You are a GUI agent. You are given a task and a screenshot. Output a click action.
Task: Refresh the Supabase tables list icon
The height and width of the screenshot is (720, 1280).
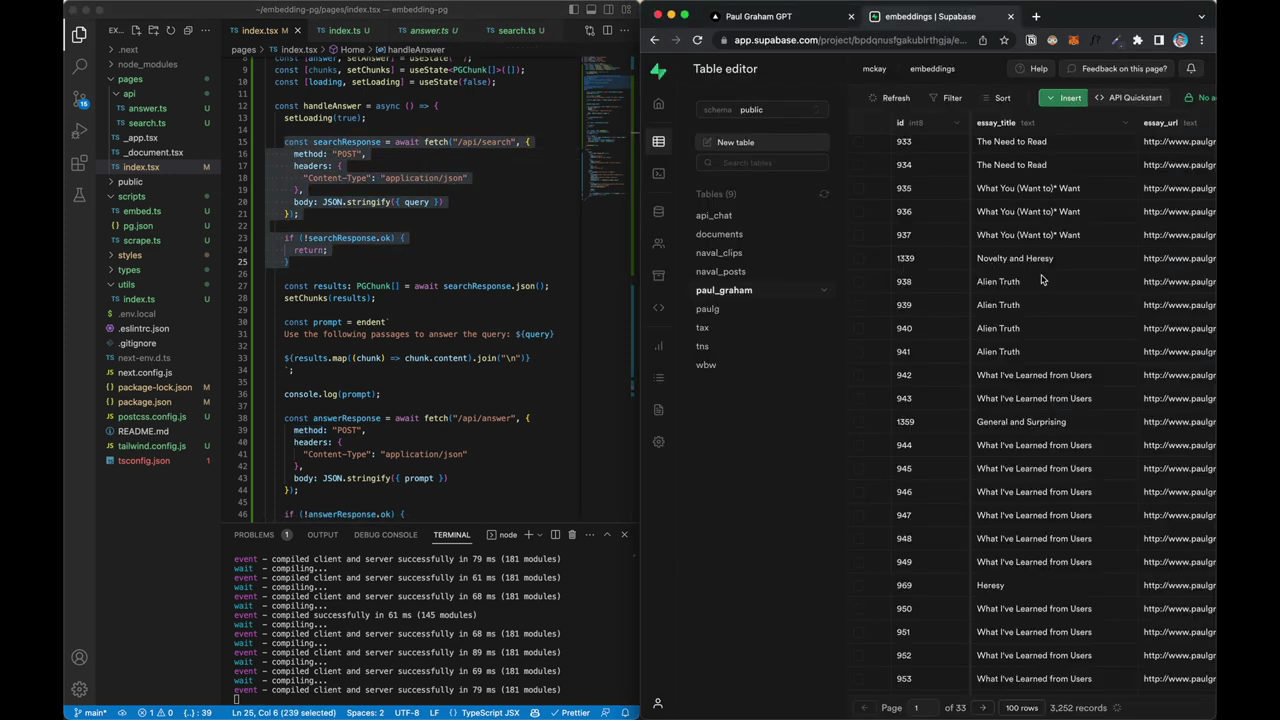coord(824,194)
